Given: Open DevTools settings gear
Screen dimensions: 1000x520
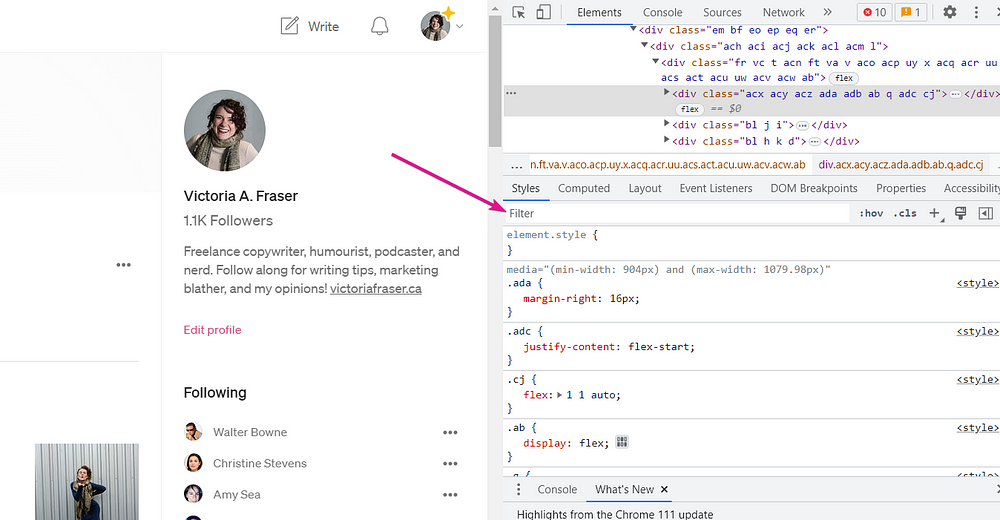Looking at the screenshot, I should [x=949, y=12].
